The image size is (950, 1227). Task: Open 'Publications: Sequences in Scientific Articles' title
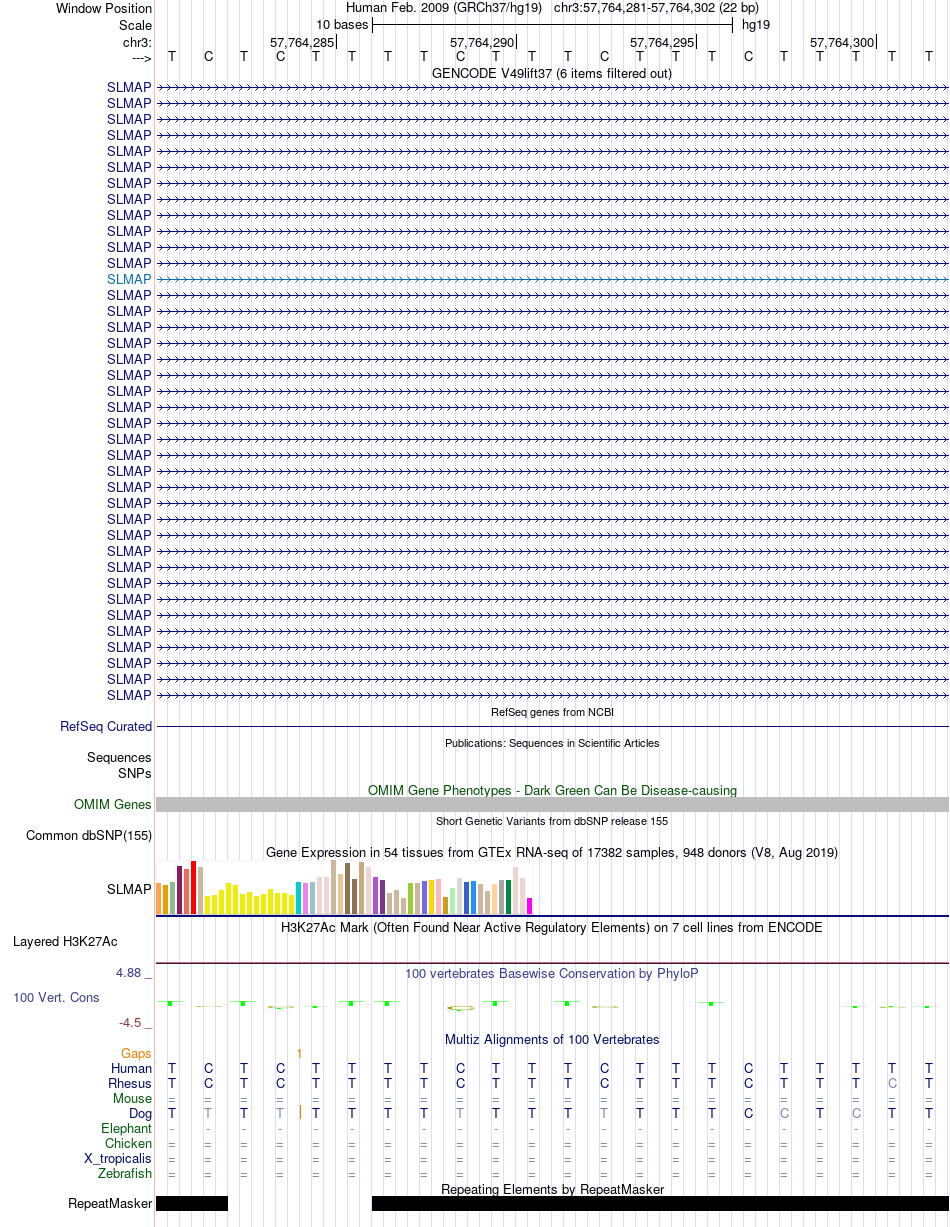pos(552,743)
